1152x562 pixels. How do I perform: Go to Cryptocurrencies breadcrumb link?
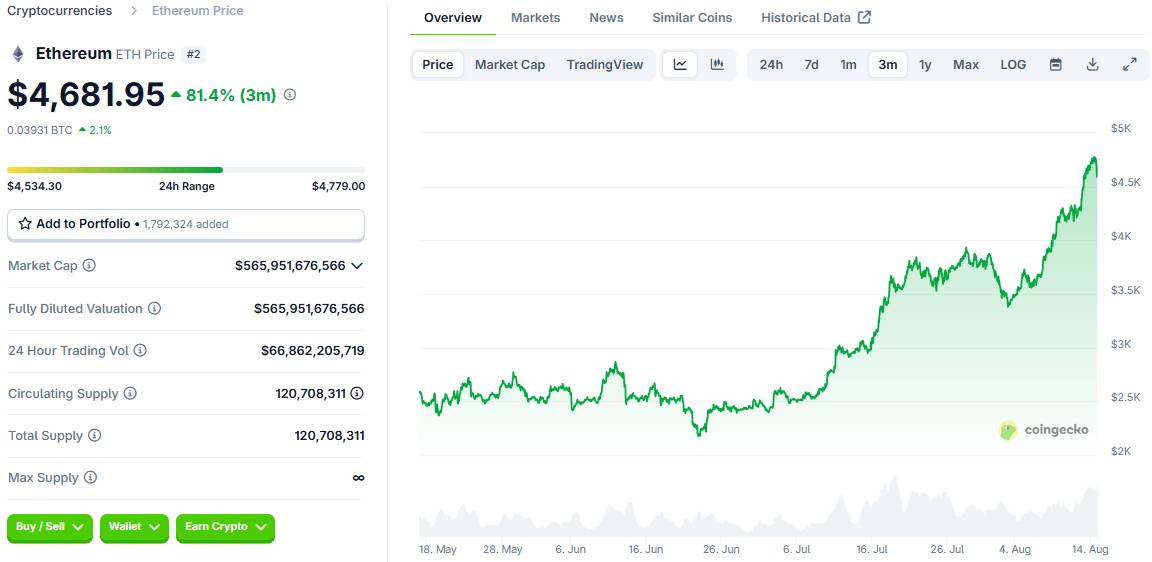60,11
